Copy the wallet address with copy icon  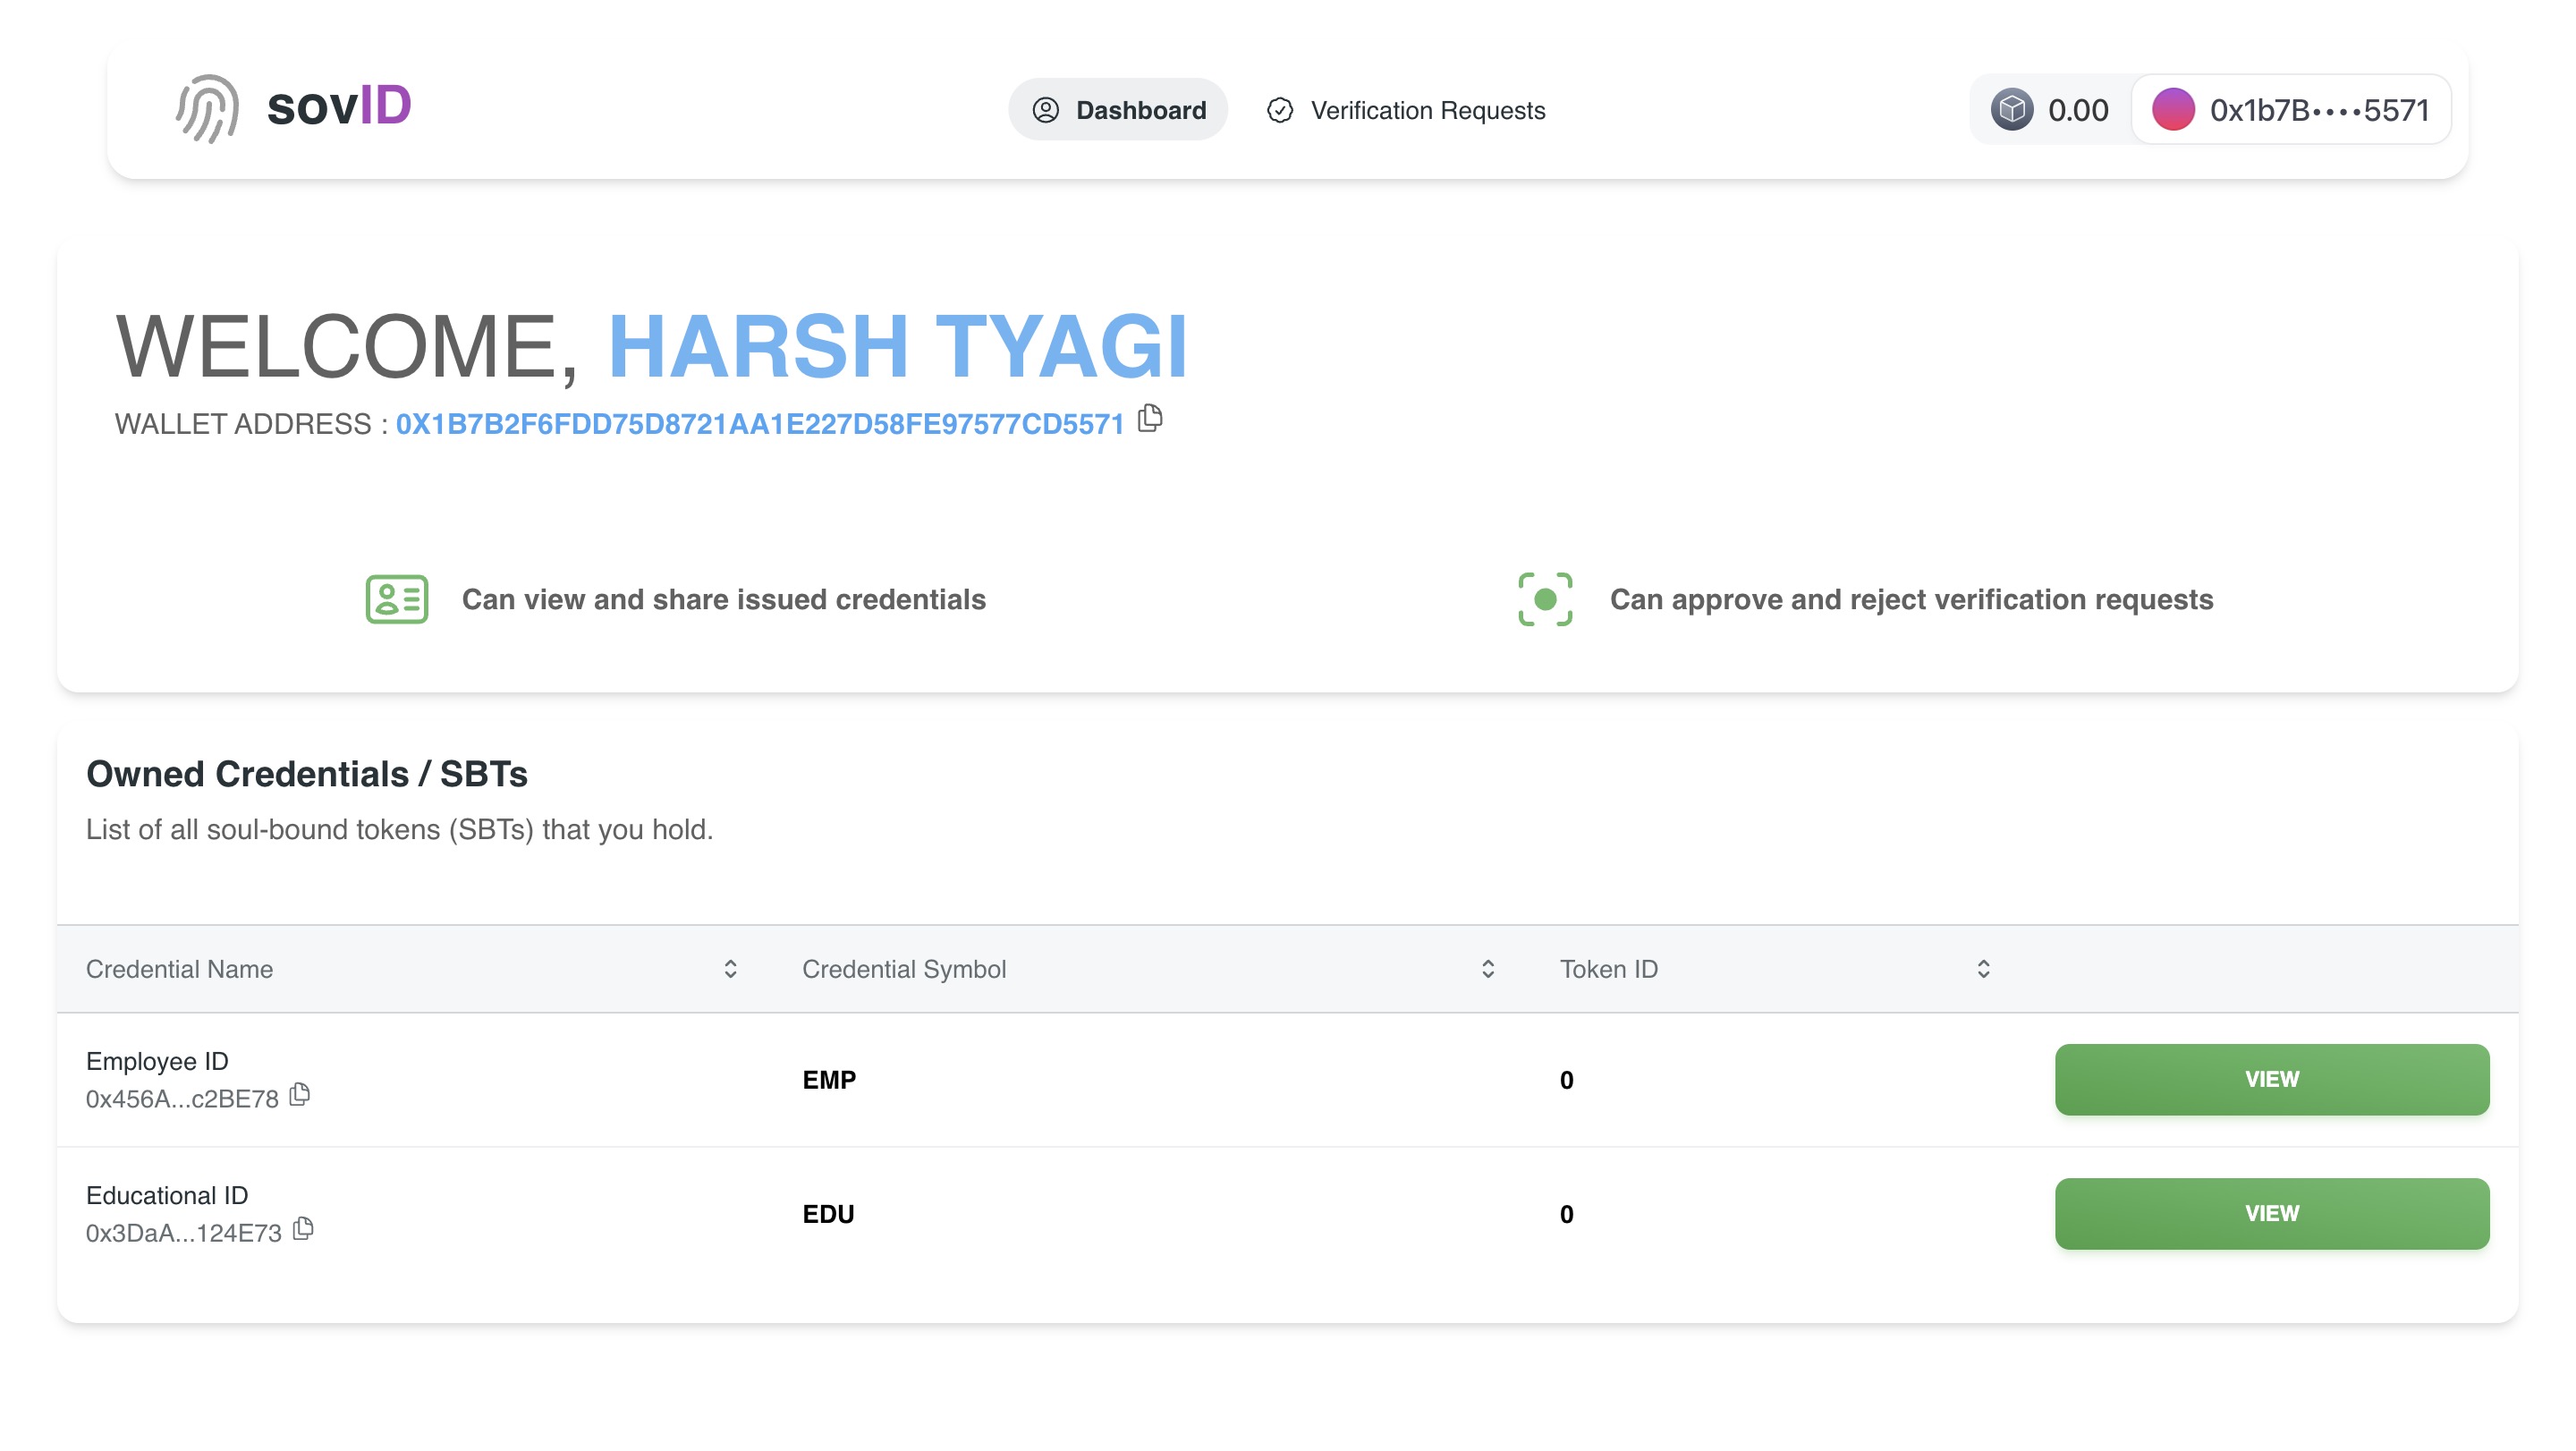(1151, 418)
